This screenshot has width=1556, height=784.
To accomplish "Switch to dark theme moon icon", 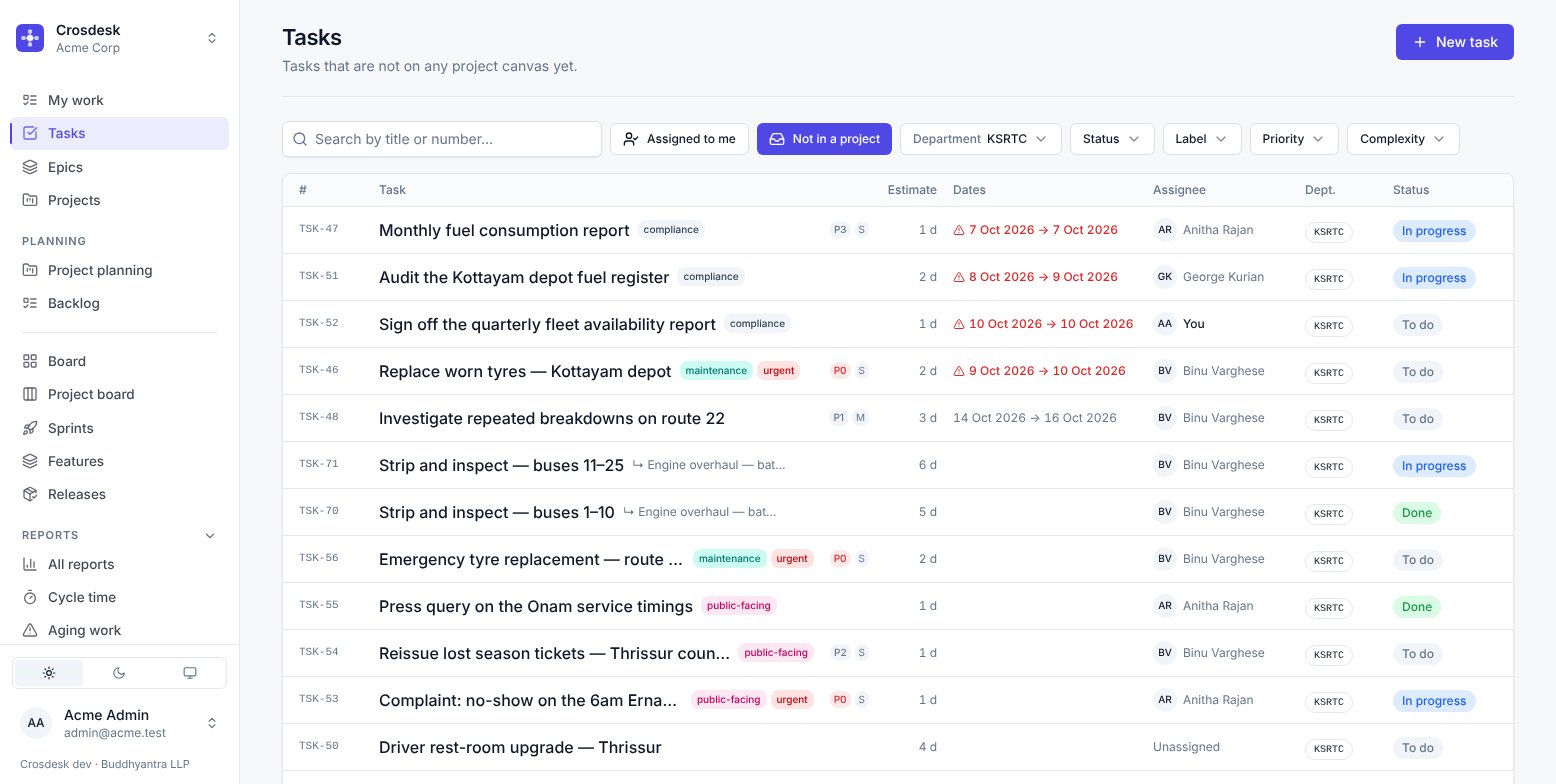I will point(119,673).
